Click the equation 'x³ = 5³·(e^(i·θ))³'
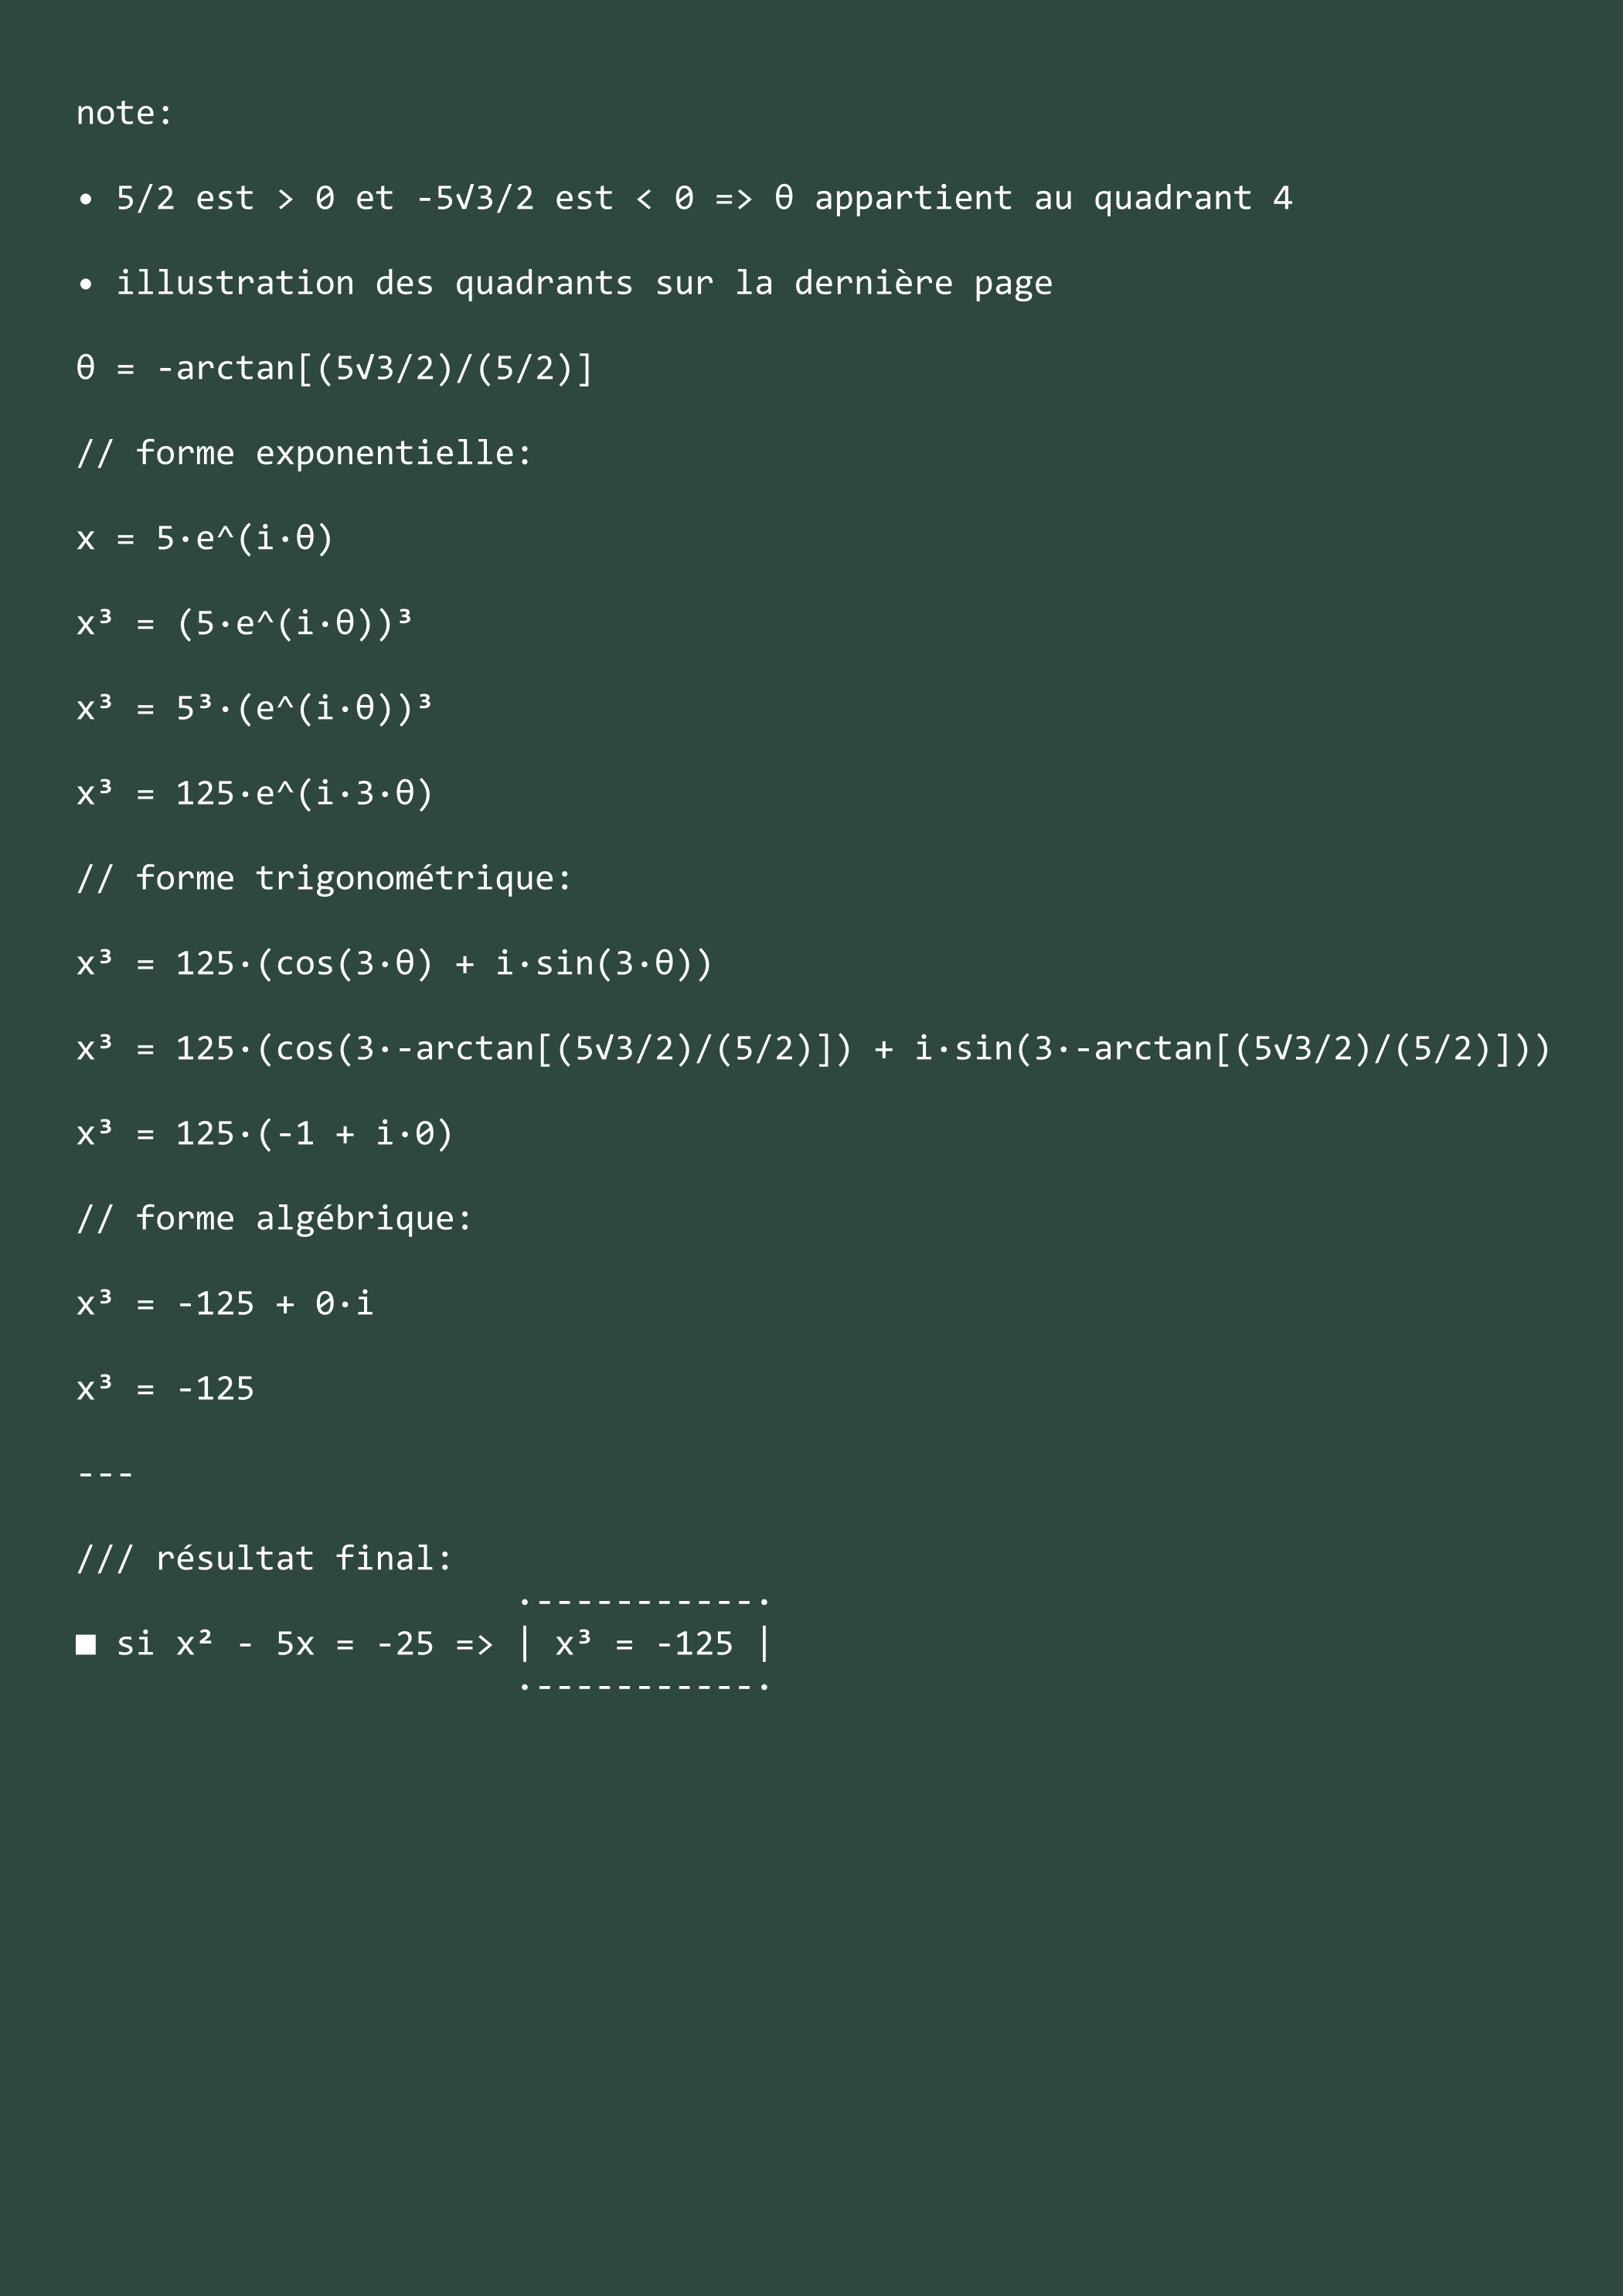This screenshot has width=1623, height=2296. (255, 708)
